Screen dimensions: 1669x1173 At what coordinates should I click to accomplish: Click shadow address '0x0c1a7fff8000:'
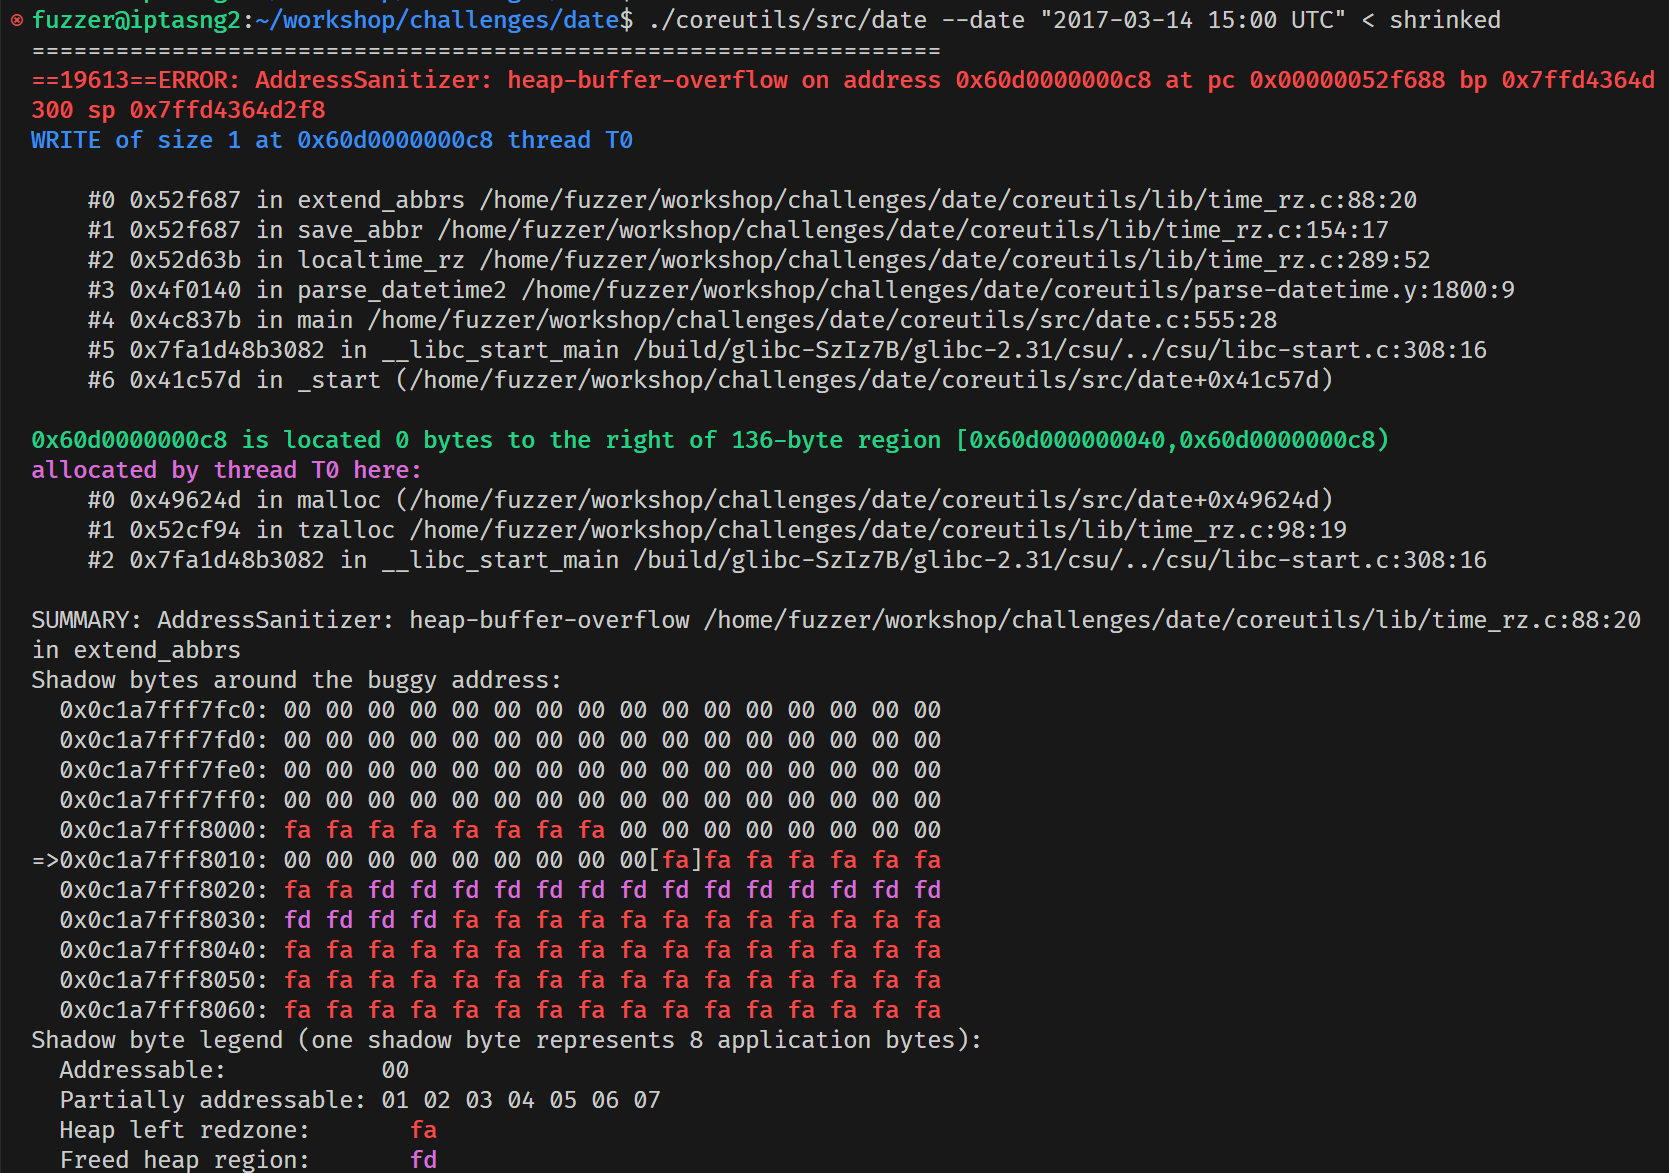pos(164,830)
